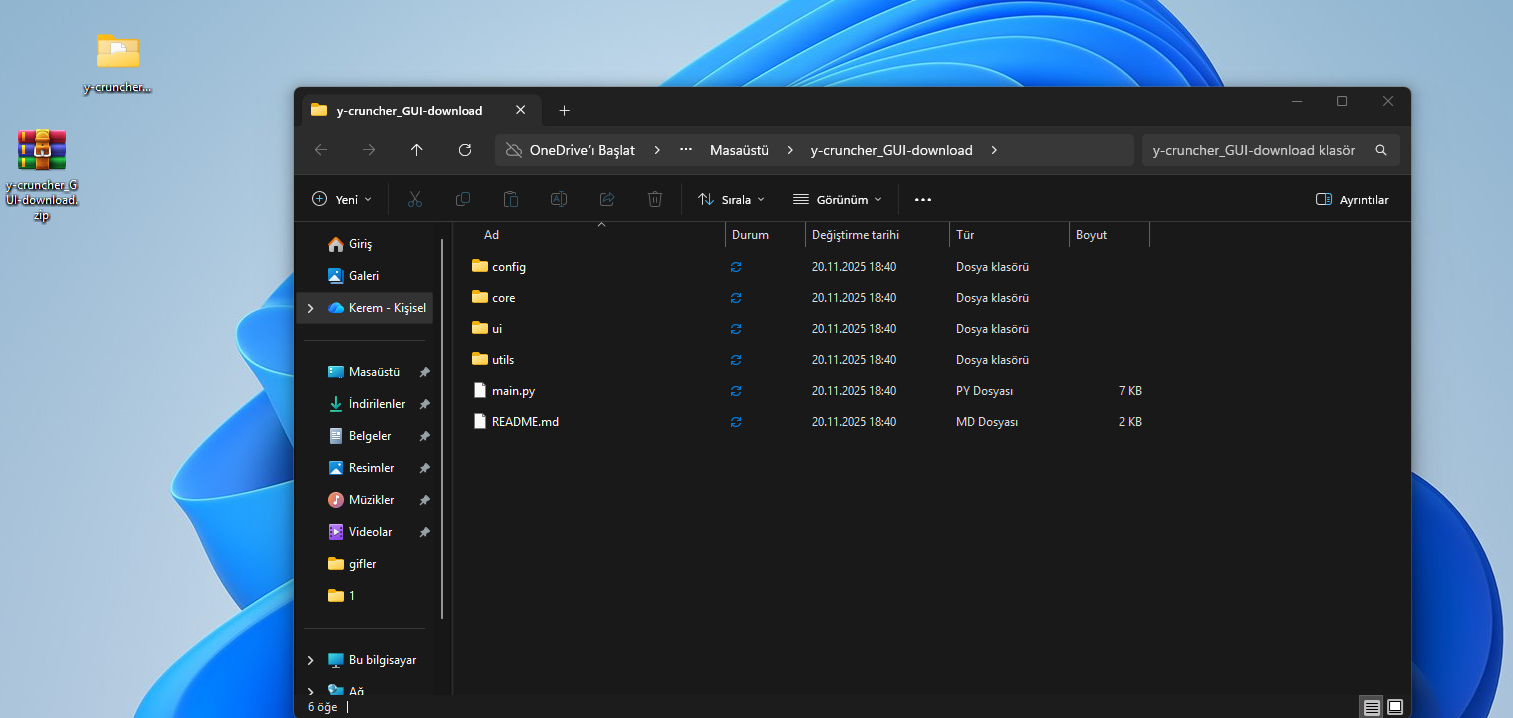This screenshot has width=1513, height=718.
Task: Select the y-cruncher folder on the desktop
Action: click(x=118, y=62)
